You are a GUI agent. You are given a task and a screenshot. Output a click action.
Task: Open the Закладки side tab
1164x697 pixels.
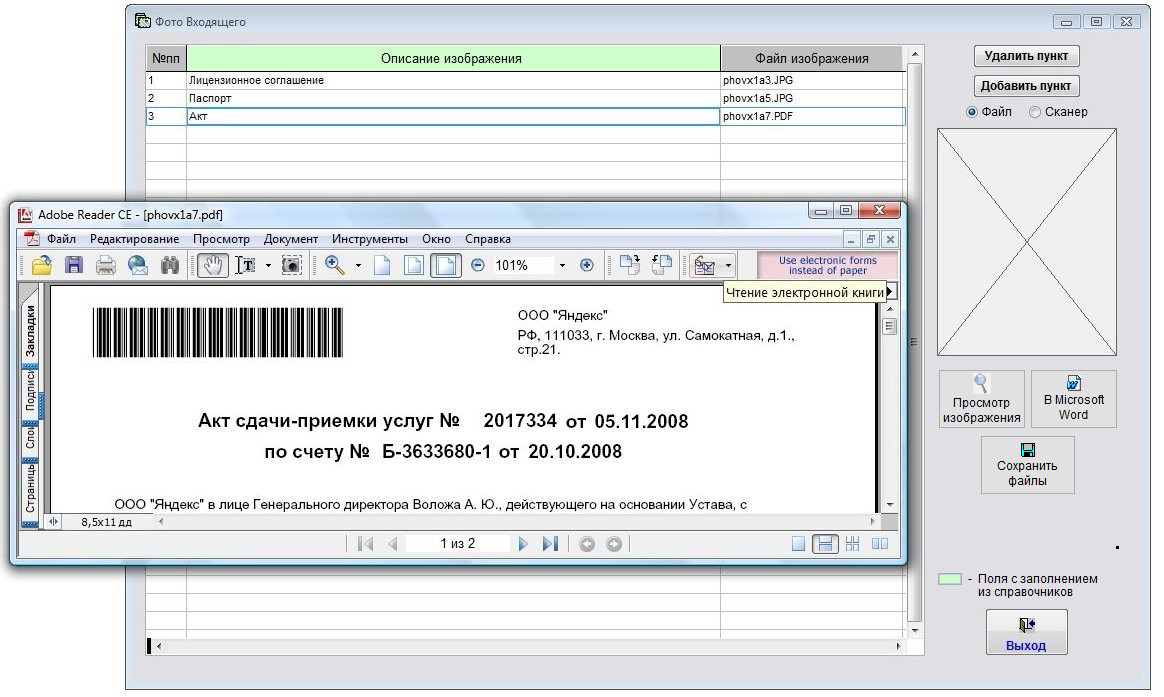[x=30, y=331]
